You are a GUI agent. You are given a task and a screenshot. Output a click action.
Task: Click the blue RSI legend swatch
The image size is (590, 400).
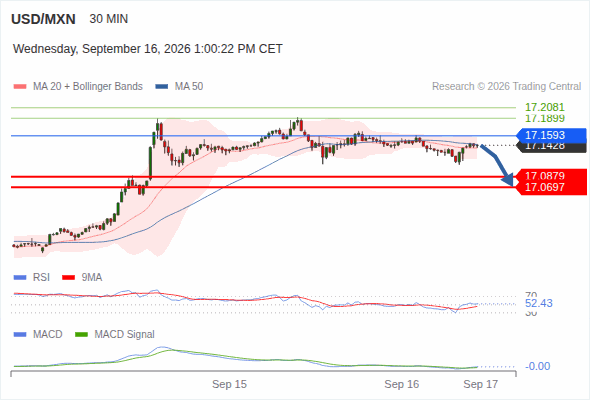20,278
